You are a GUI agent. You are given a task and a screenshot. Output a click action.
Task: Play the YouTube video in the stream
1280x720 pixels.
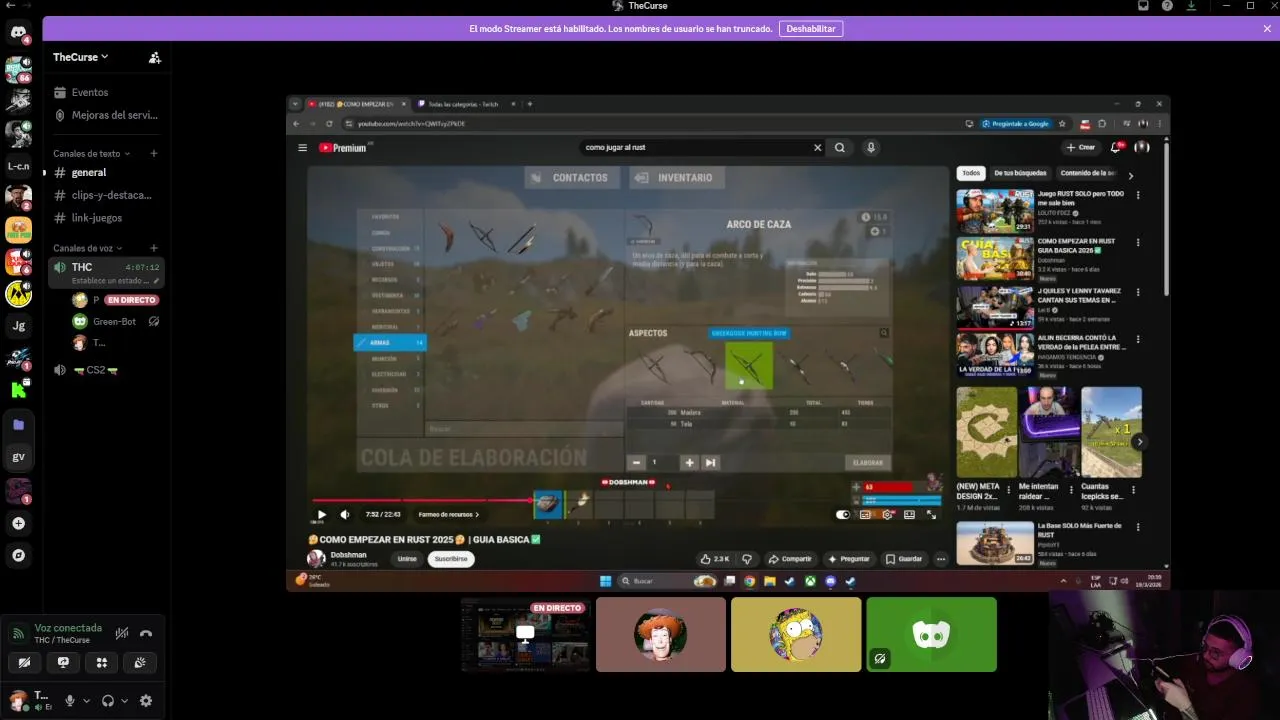(321, 515)
